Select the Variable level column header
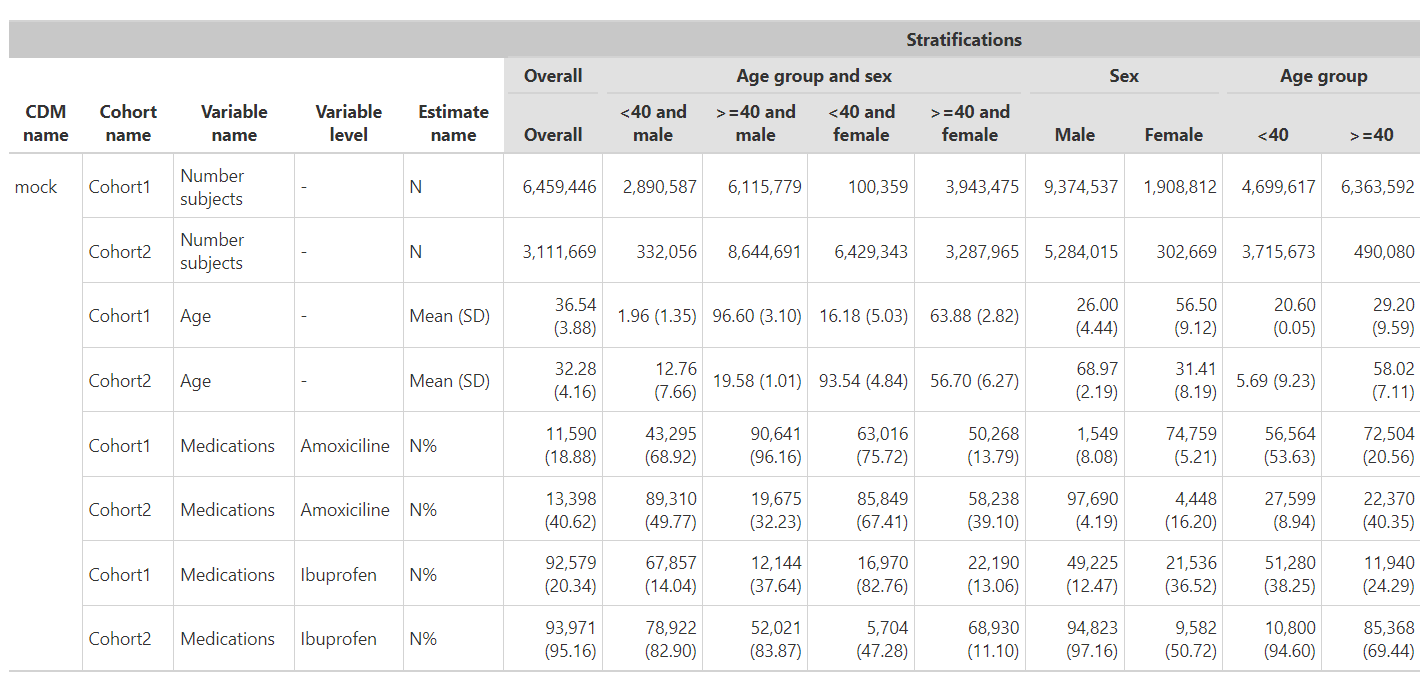1427x693 pixels. [348, 123]
